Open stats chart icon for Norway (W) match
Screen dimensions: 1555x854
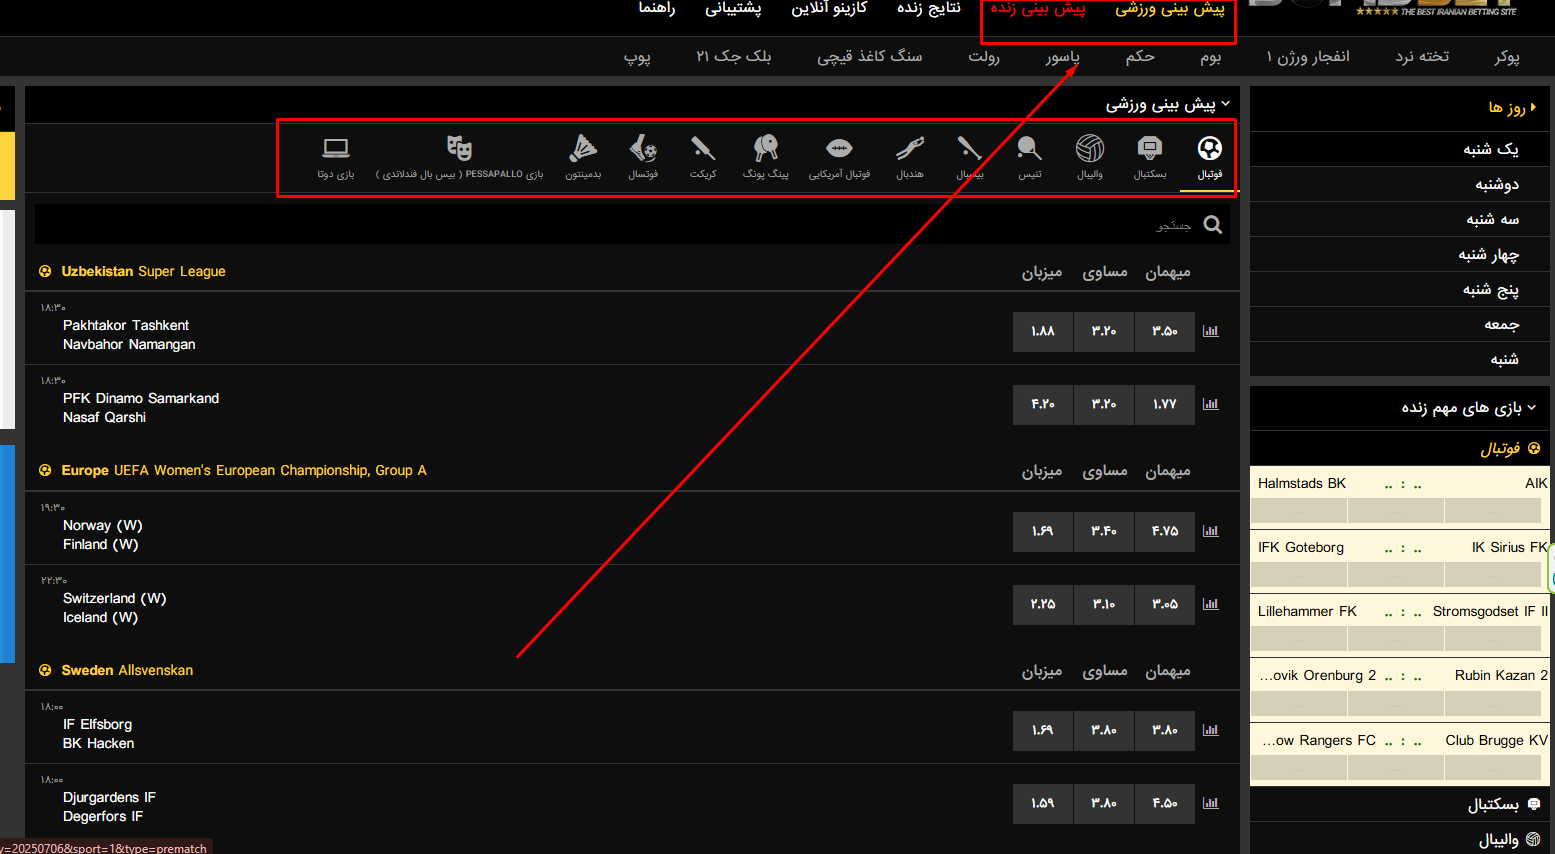(x=1211, y=531)
